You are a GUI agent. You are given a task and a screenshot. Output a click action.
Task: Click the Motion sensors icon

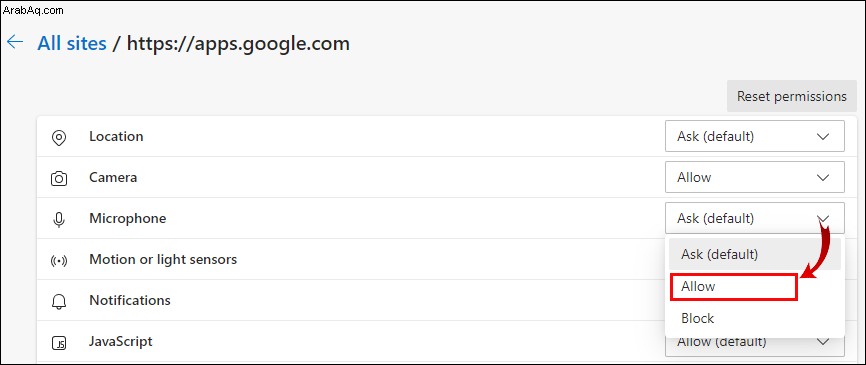coord(59,260)
